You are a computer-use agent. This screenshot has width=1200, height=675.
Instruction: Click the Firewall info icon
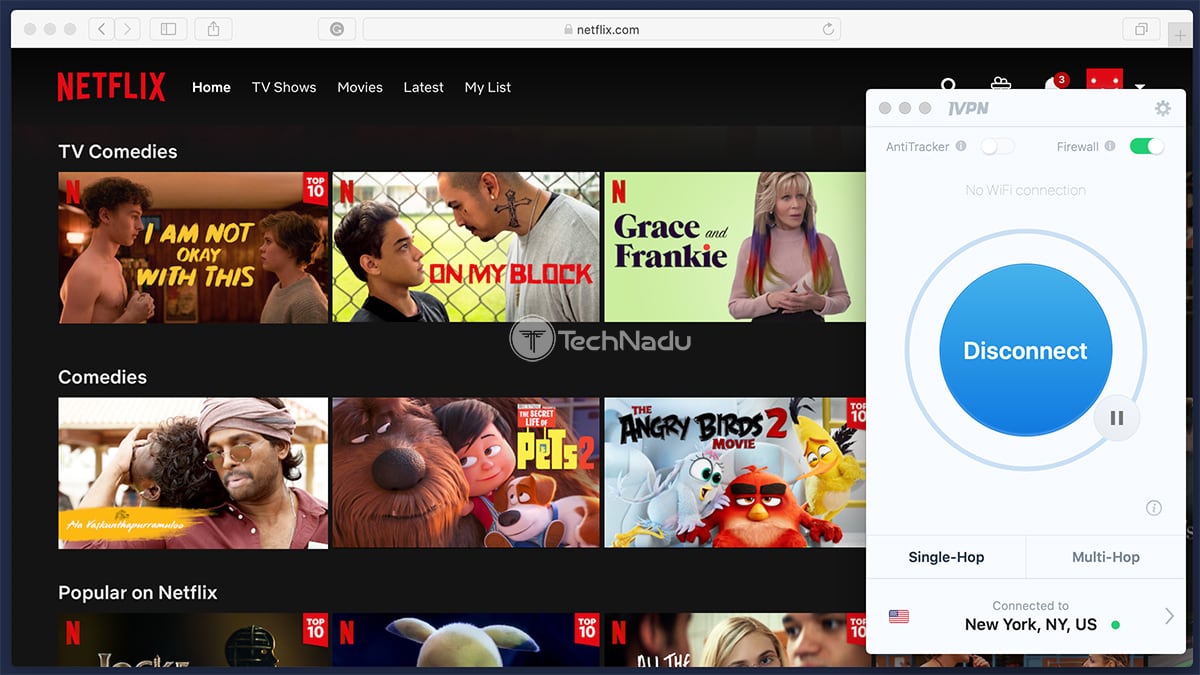[1110, 146]
